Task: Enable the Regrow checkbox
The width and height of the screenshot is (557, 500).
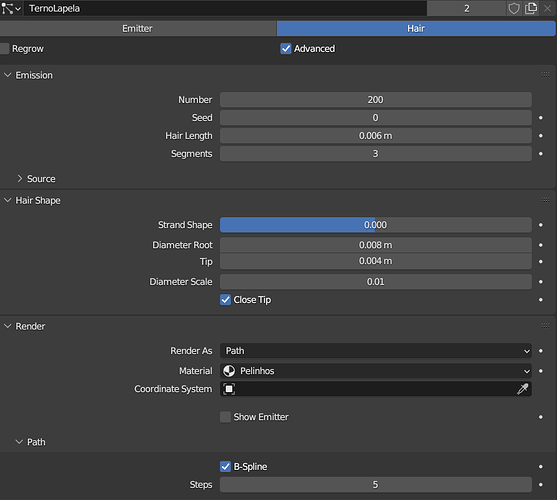Action: 5,49
